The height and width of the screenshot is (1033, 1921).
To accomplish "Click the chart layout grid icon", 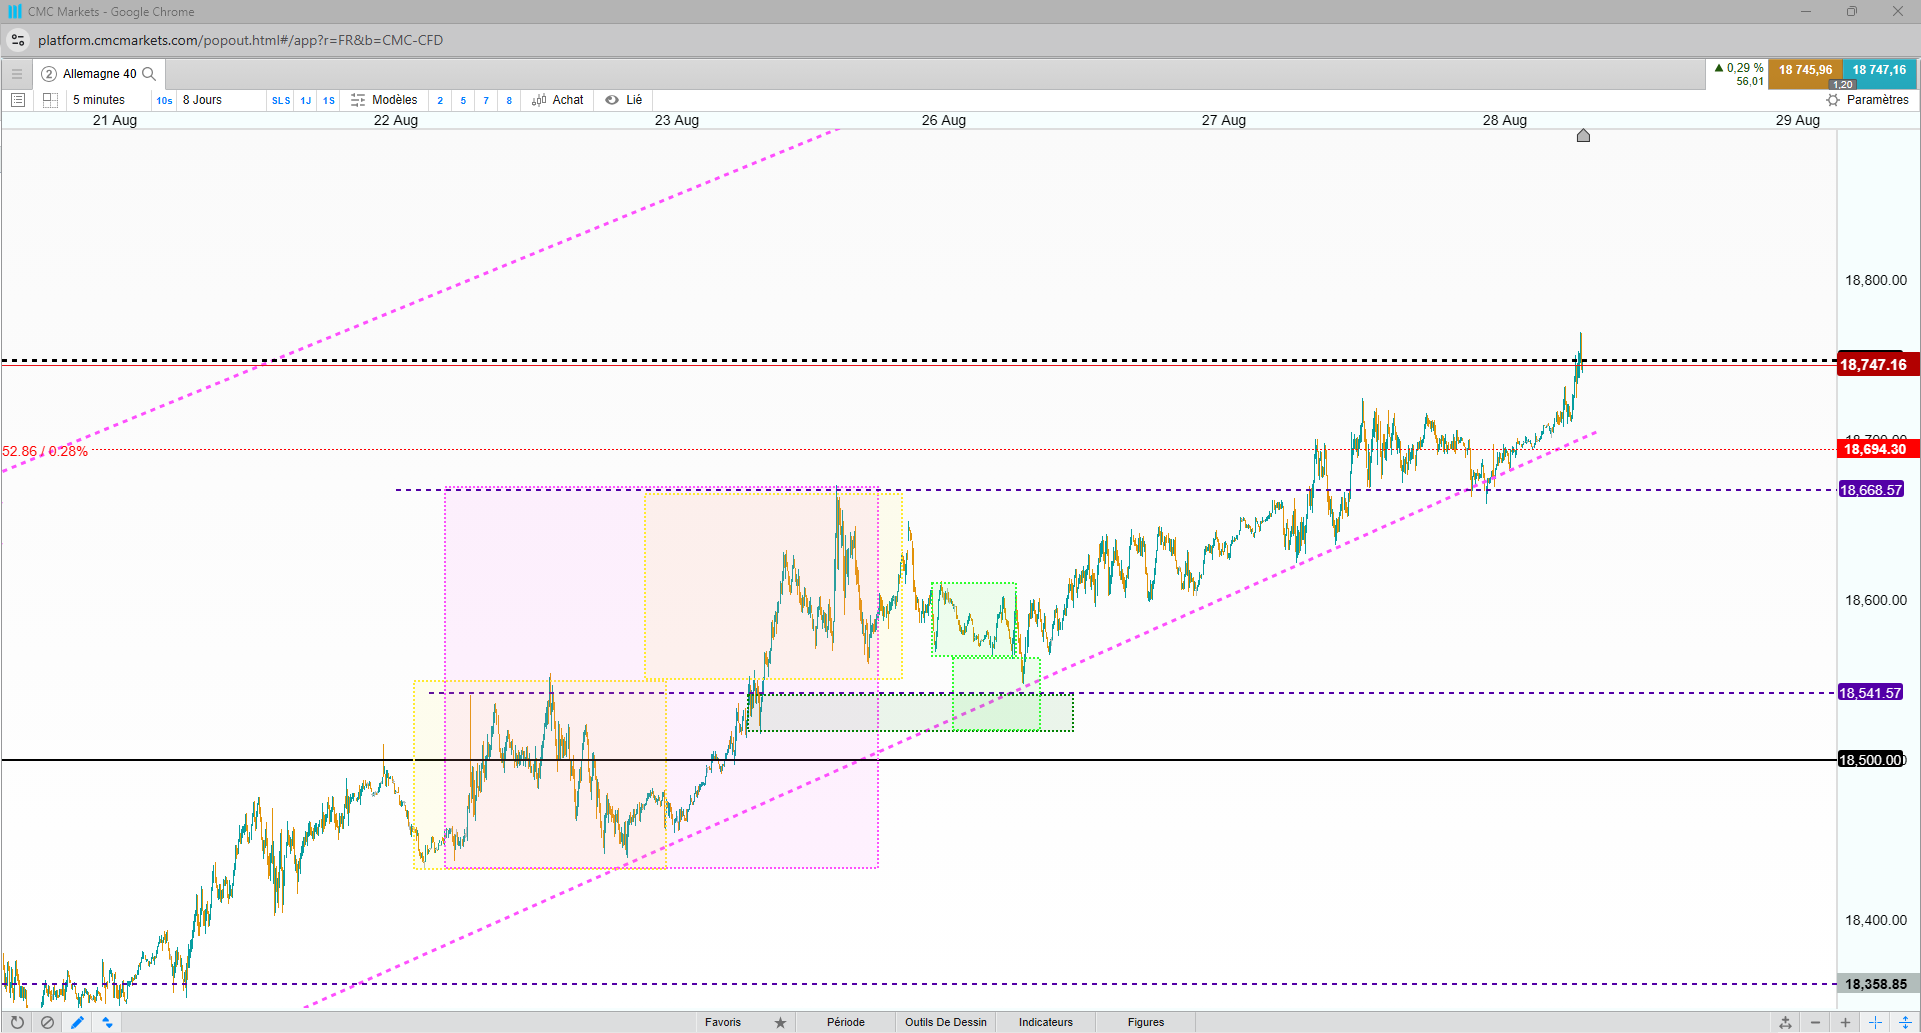I will pyautogui.click(x=50, y=100).
